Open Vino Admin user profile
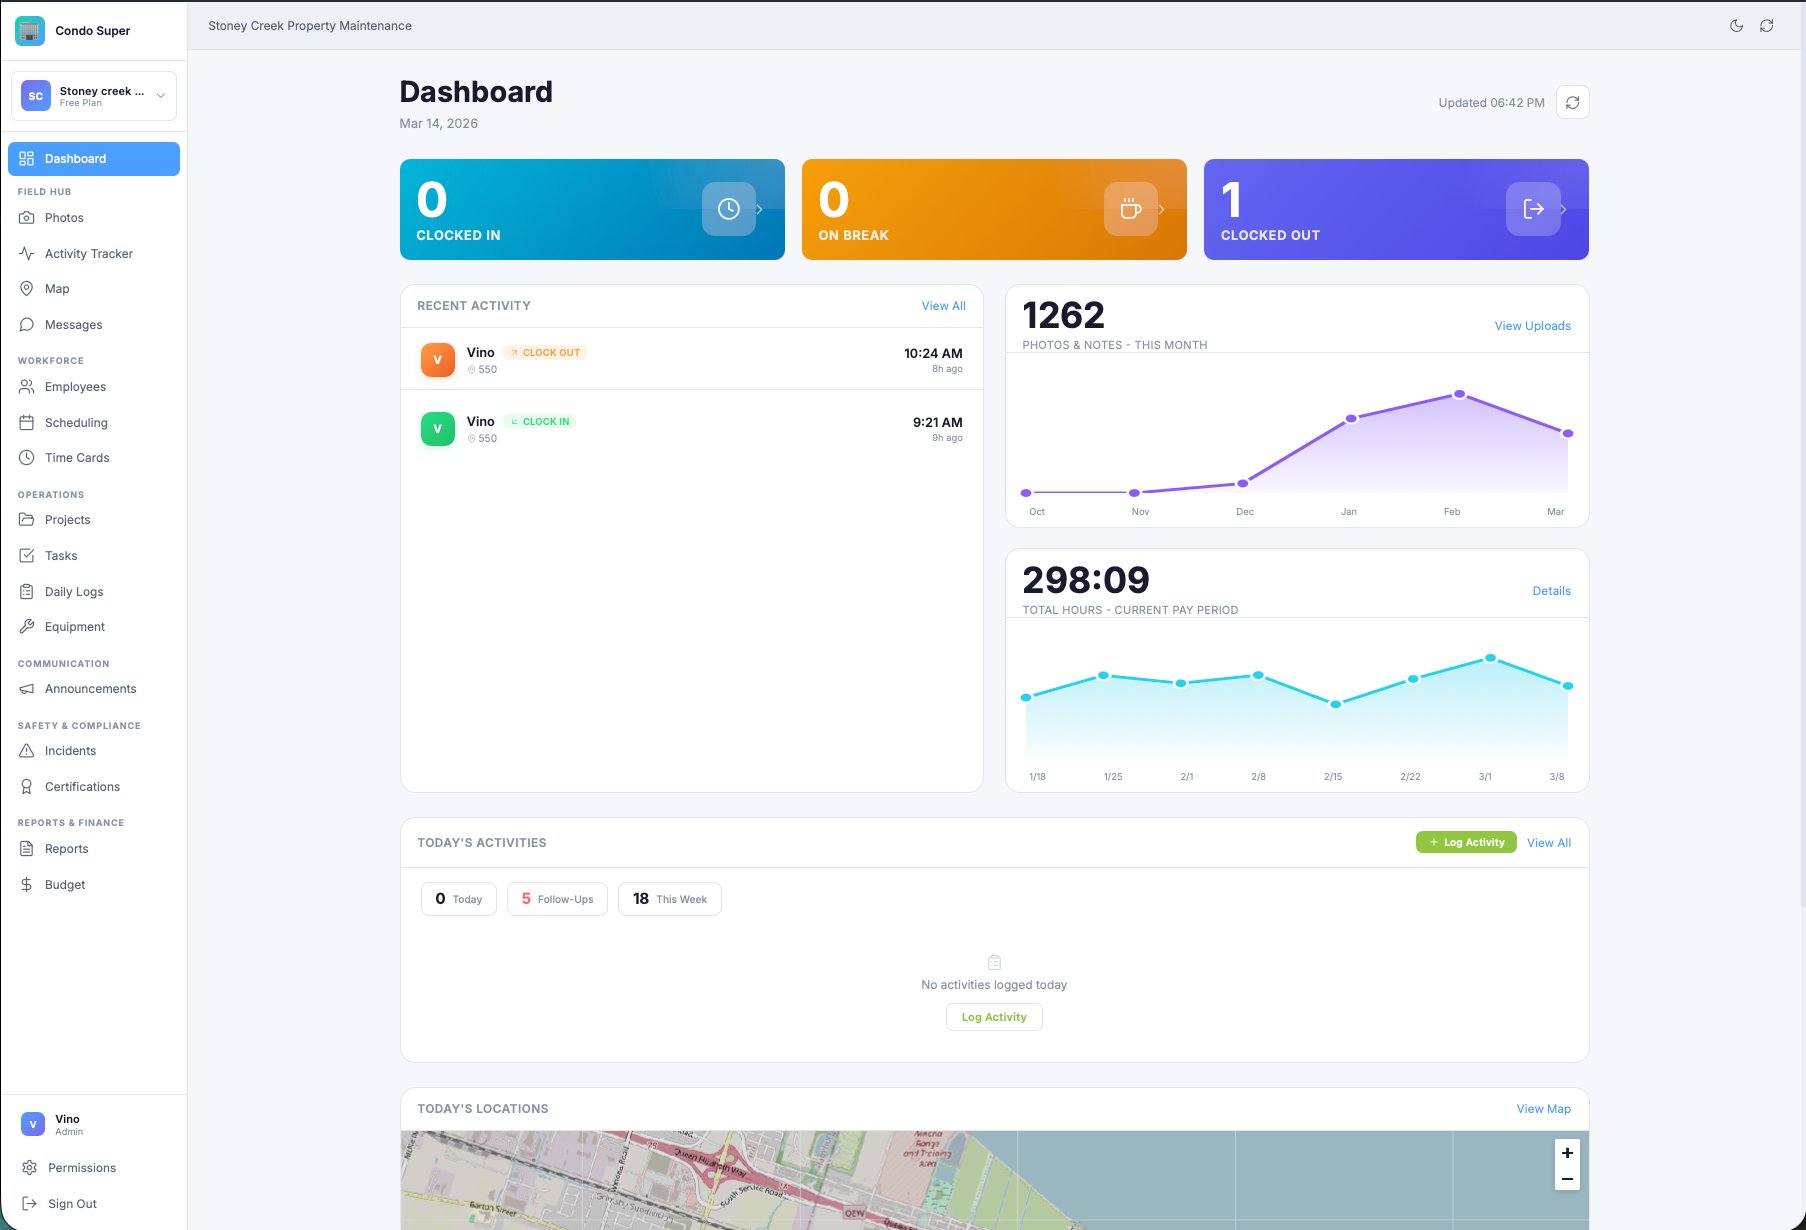 point(94,1125)
